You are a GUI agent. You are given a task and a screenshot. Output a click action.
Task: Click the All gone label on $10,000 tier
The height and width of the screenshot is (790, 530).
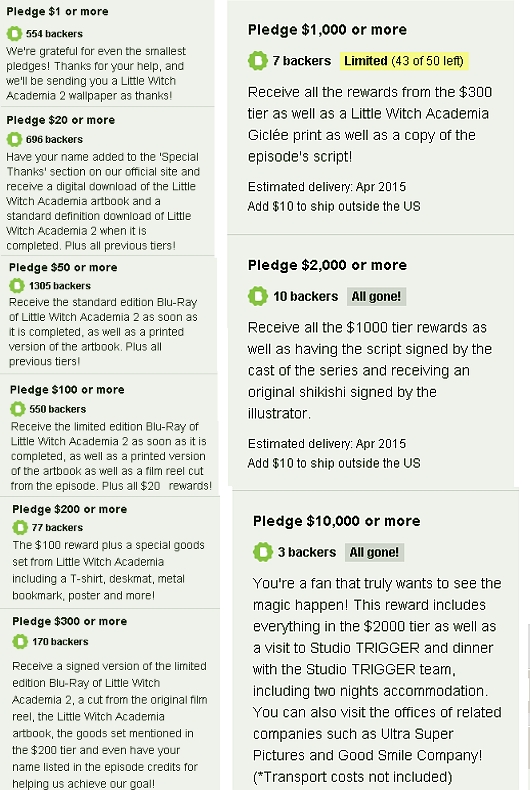374,552
